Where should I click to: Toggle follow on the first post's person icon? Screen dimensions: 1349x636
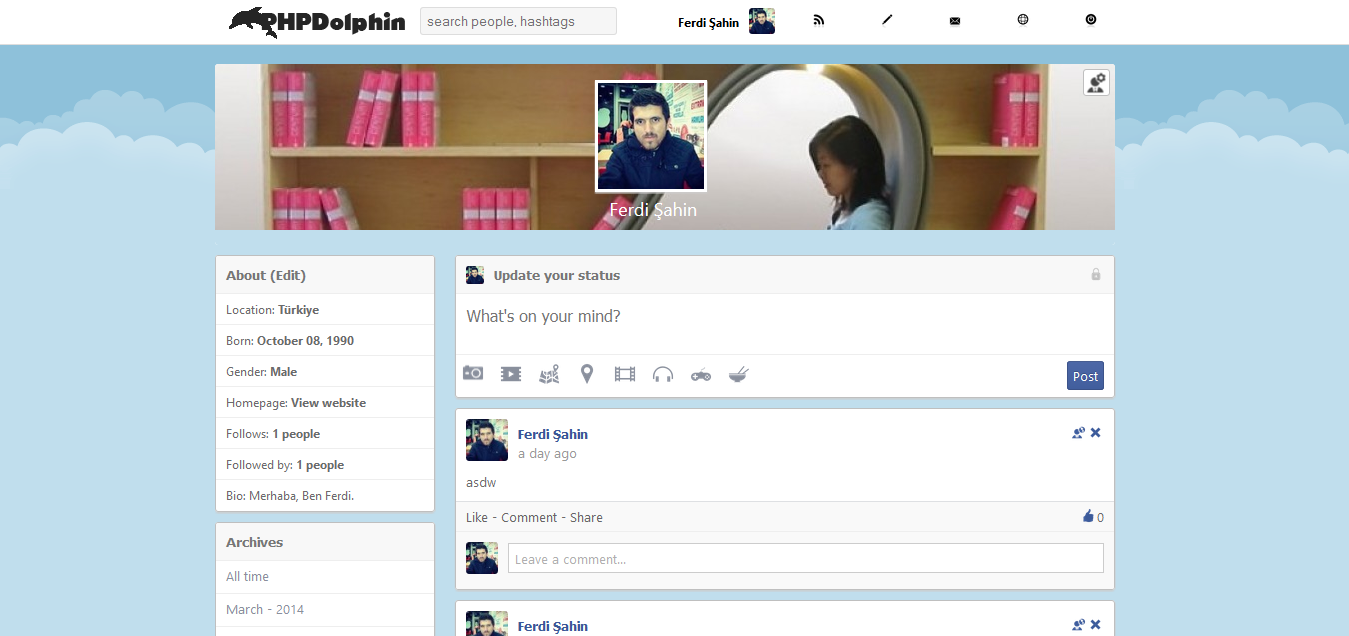[x=1078, y=432]
